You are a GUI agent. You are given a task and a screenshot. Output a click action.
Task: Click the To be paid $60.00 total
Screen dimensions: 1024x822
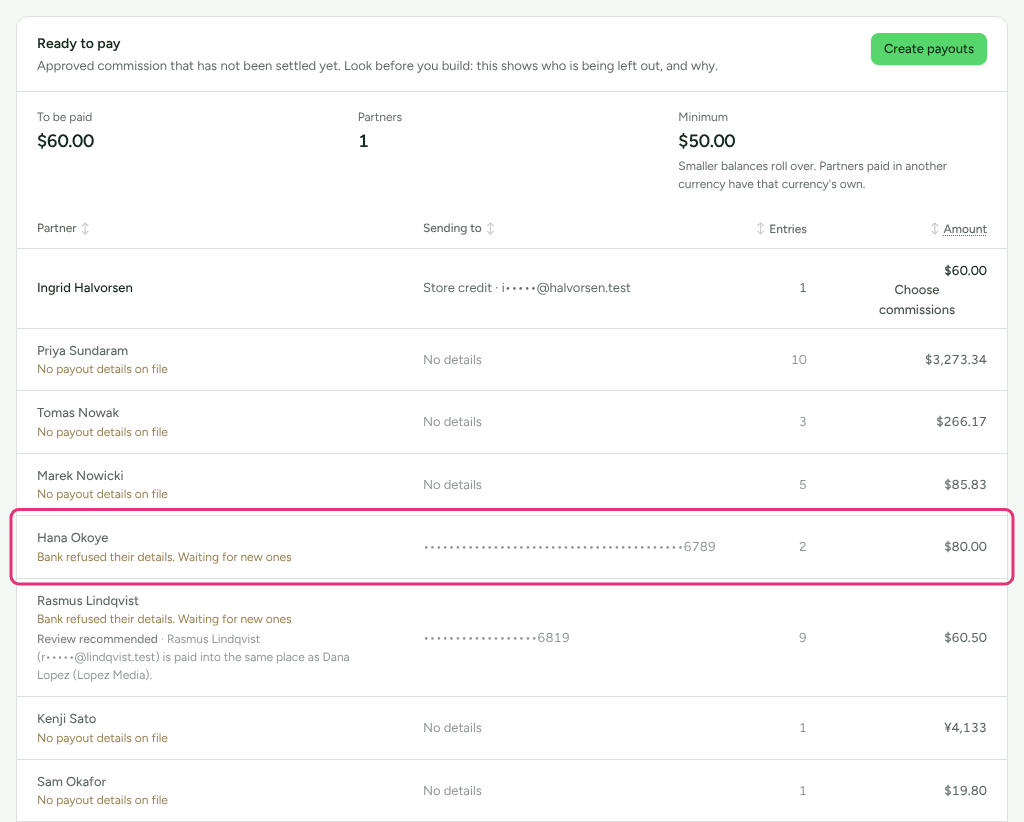click(65, 140)
